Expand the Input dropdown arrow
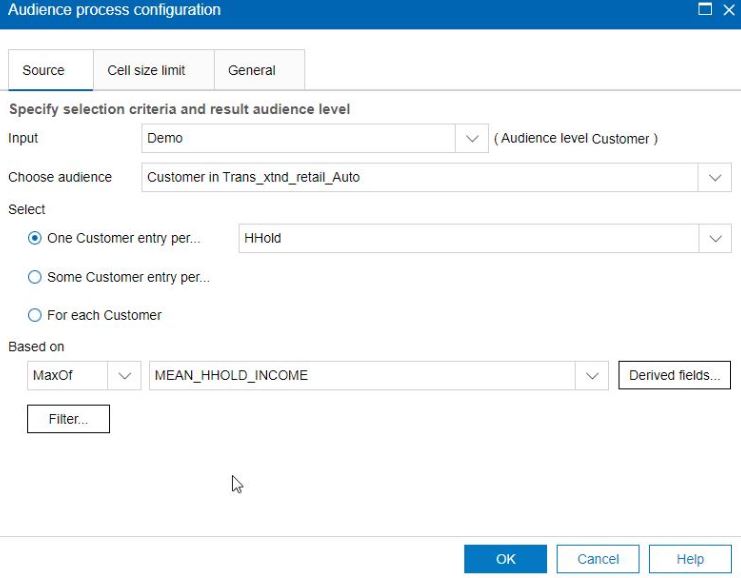Screen dimensions: 741x578 [x=472, y=139]
